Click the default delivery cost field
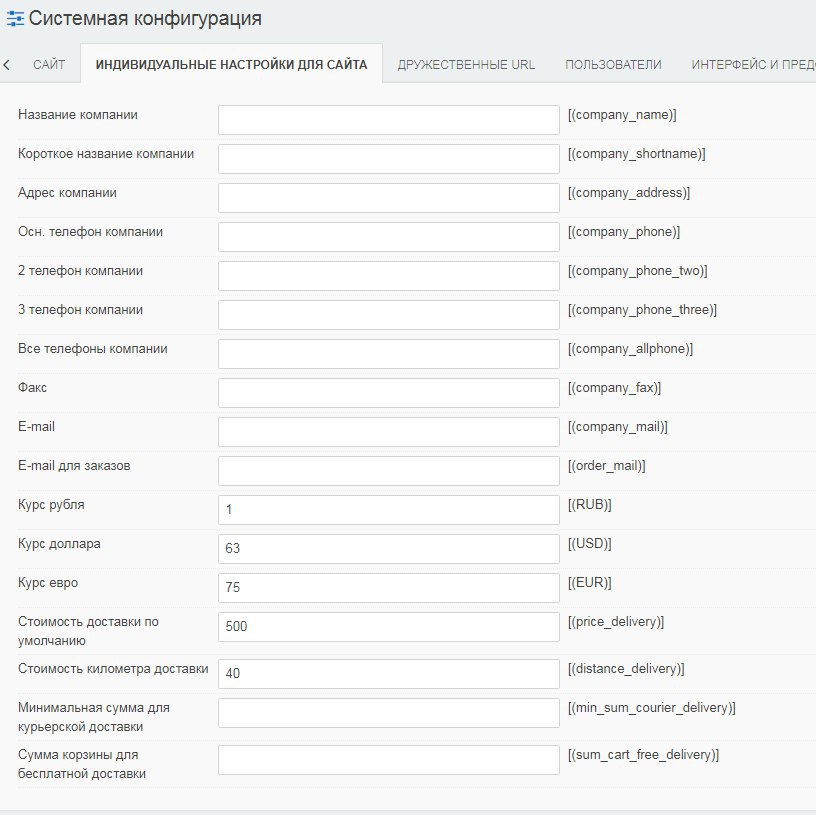The height and width of the screenshot is (815, 816). pyautogui.click(x=388, y=627)
